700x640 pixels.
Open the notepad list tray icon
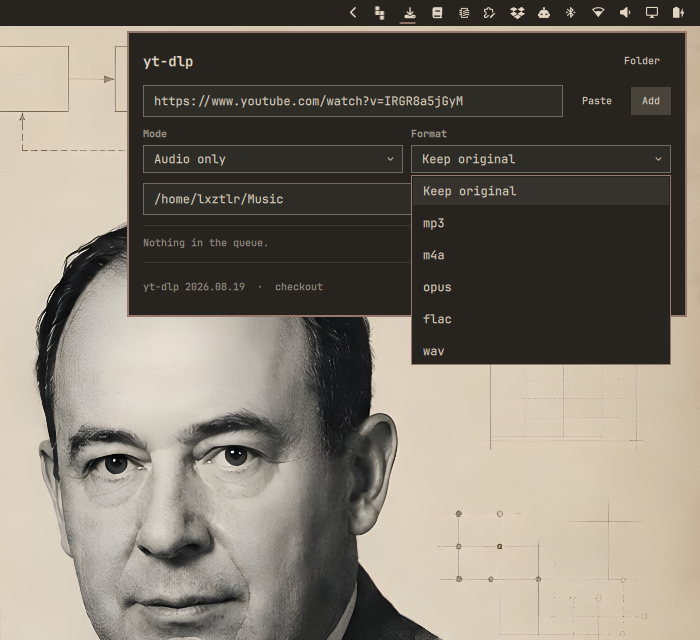click(x=464, y=13)
